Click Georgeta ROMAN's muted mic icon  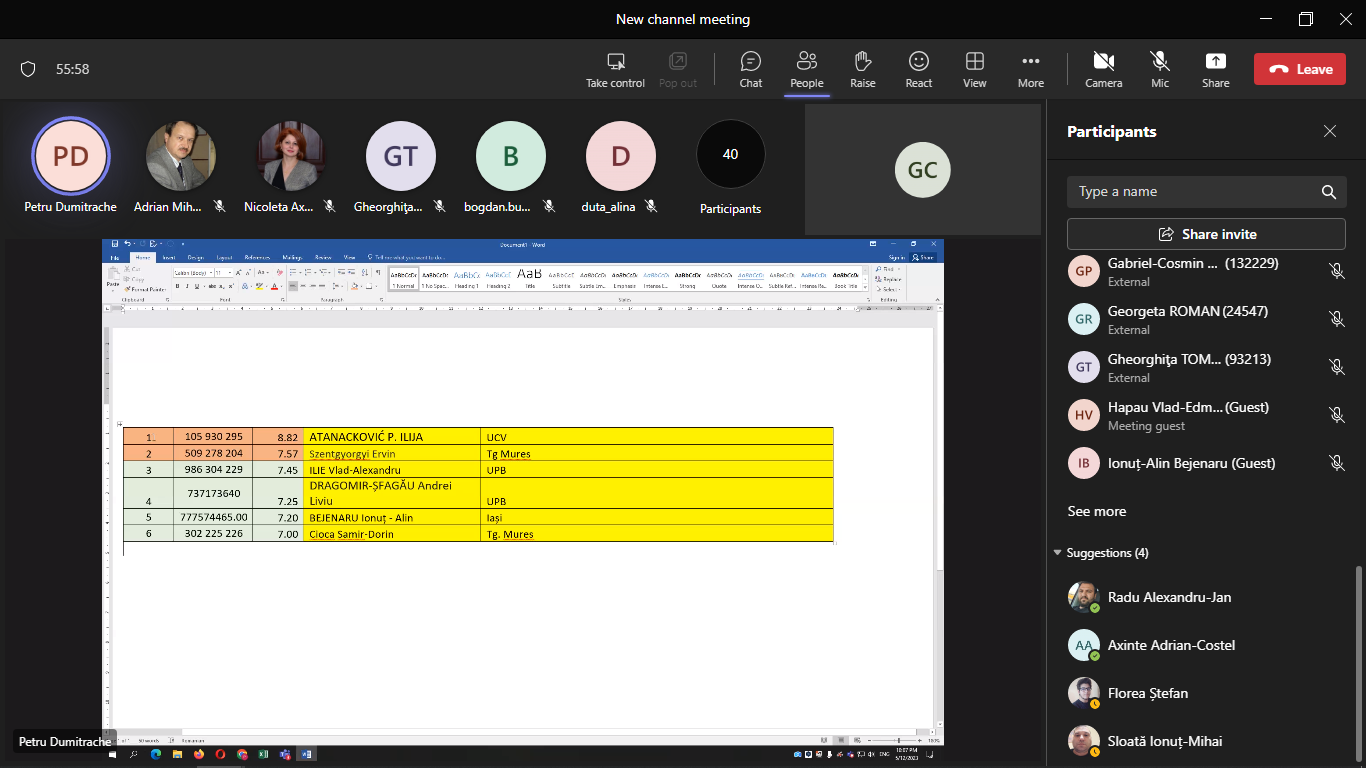click(x=1336, y=319)
